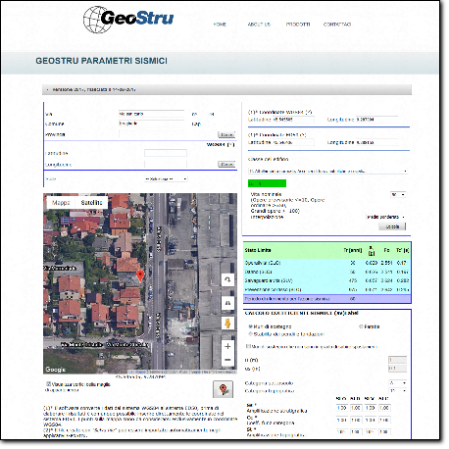Click the WGS84 Latitudine input on left
The image size is (449, 449).
click(165, 153)
